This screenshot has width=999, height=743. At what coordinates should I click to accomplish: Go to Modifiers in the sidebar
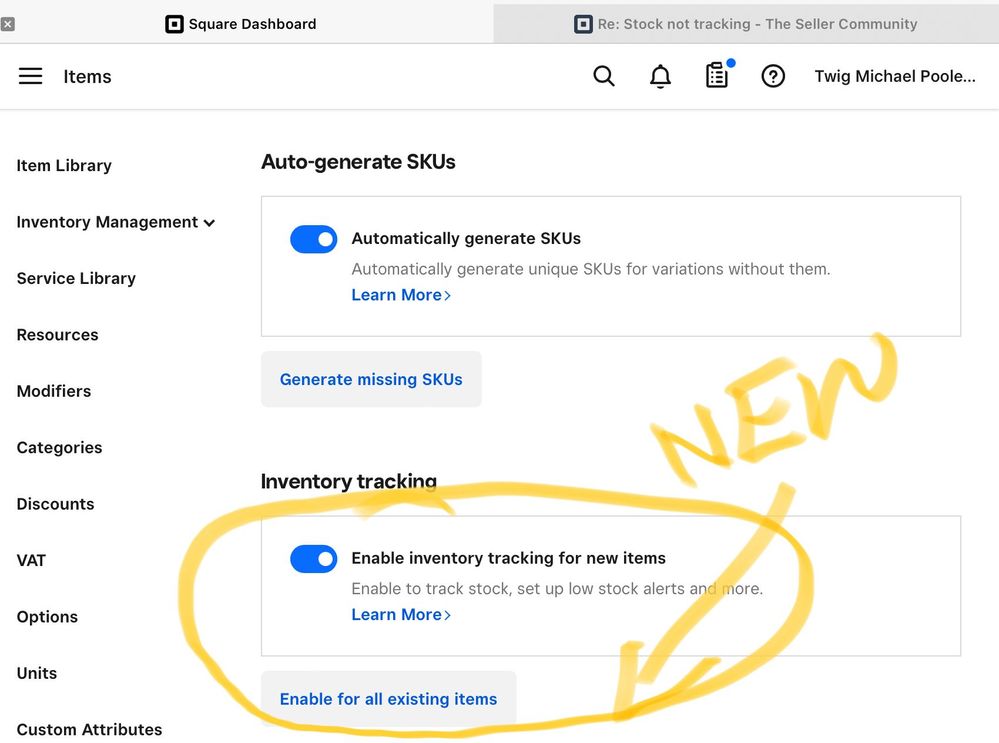pos(54,391)
